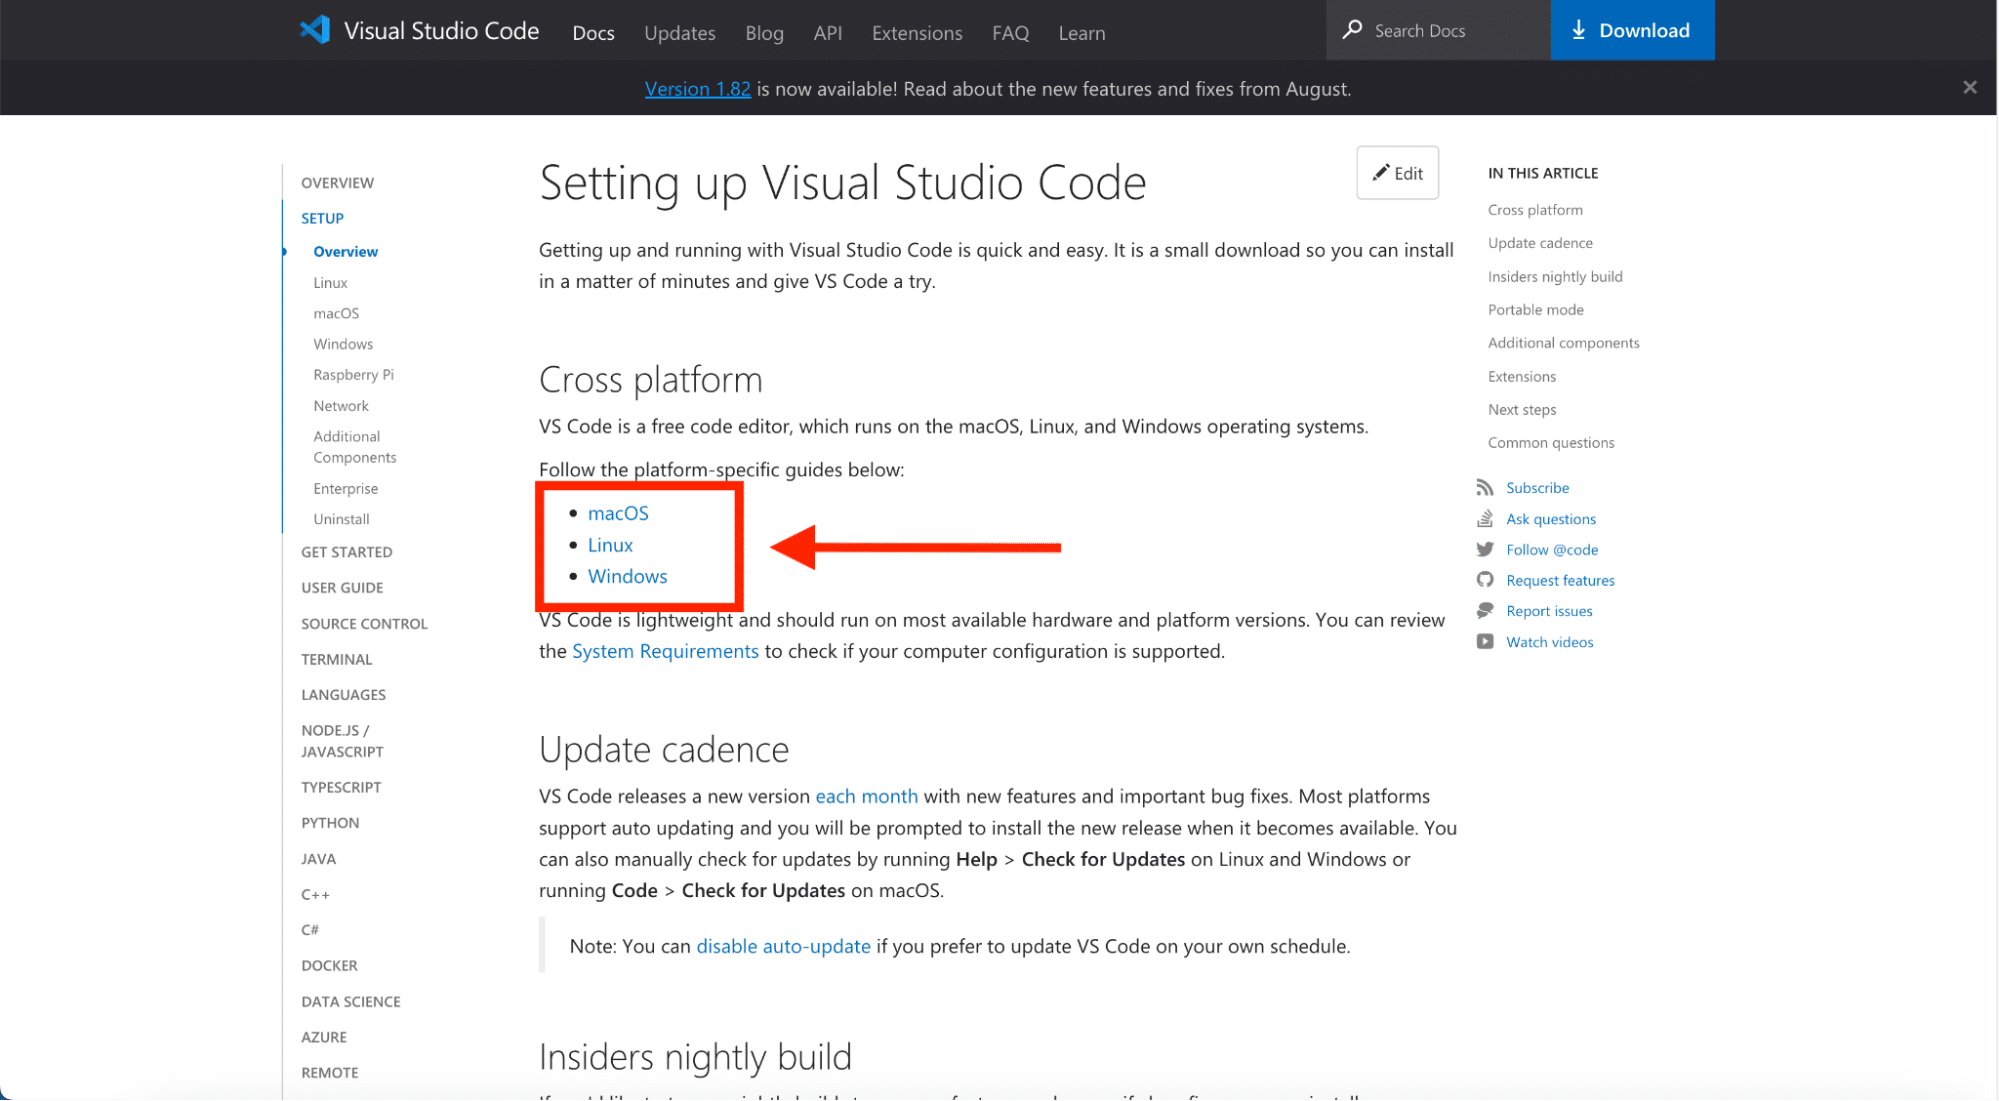The height and width of the screenshot is (1101, 1999).
Task: Click the Version 1.82 link
Action: click(x=697, y=88)
